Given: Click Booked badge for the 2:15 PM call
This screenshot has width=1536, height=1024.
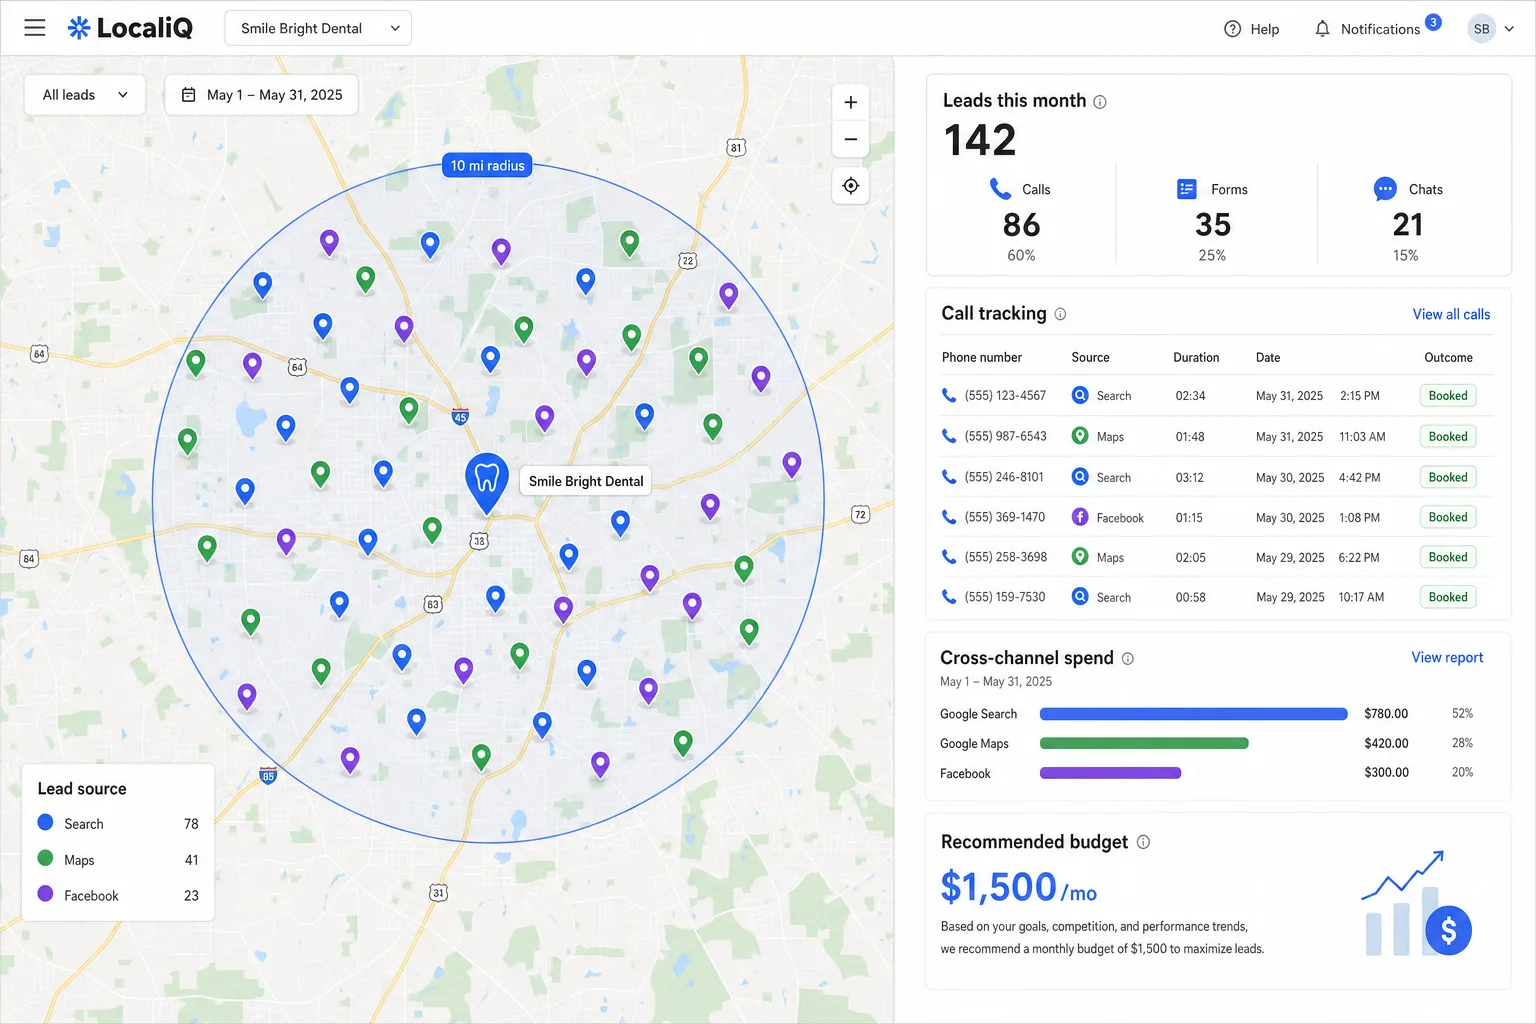Looking at the screenshot, I should pyautogui.click(x=1448, y=396).
